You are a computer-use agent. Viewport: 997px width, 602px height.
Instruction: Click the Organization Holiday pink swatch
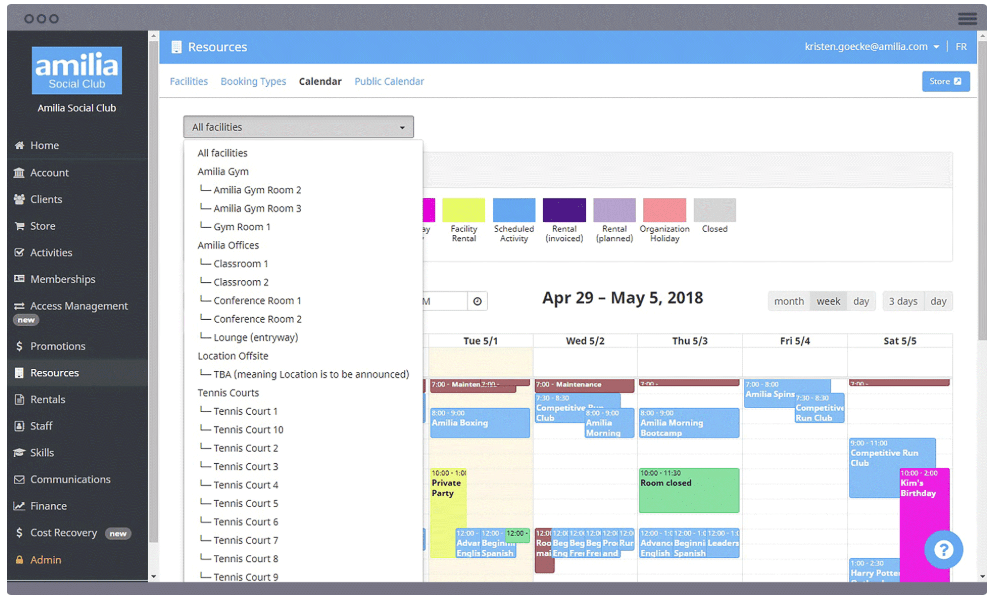tap(664, 210)
